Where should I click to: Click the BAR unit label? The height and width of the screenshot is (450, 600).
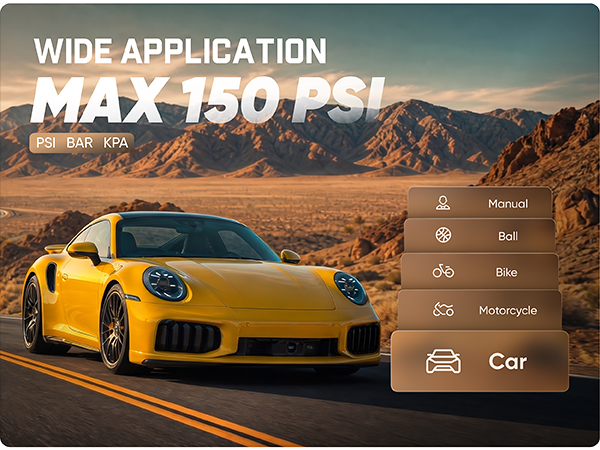80,143
